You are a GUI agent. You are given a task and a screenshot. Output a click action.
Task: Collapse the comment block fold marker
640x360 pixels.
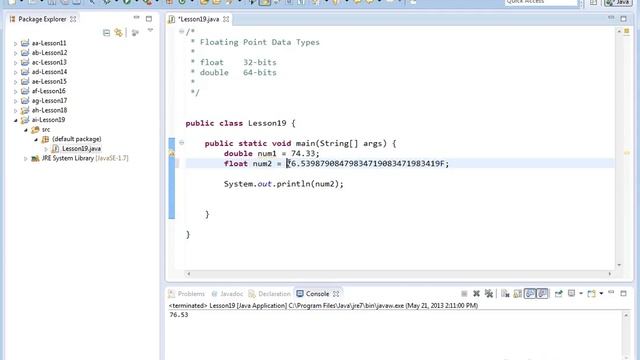181,31
